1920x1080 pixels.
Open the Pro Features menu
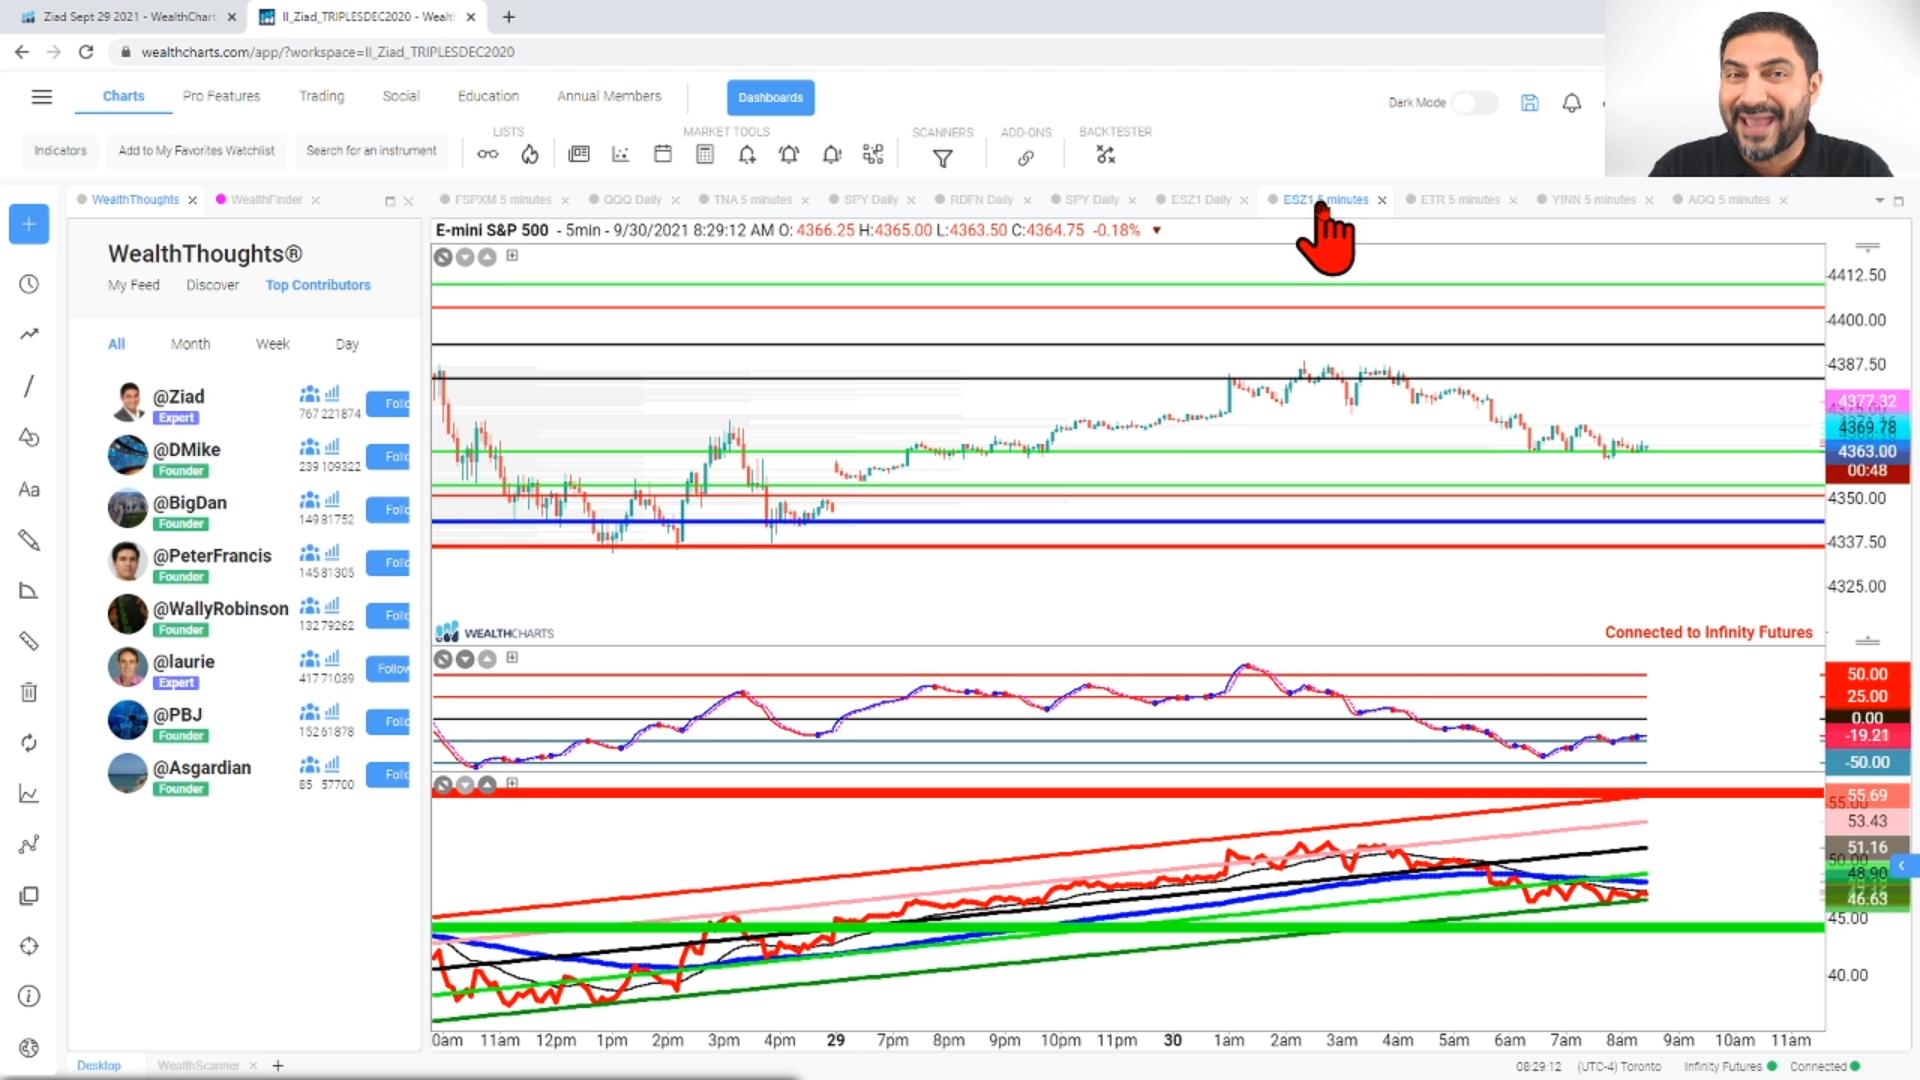(x=221, y=96)
